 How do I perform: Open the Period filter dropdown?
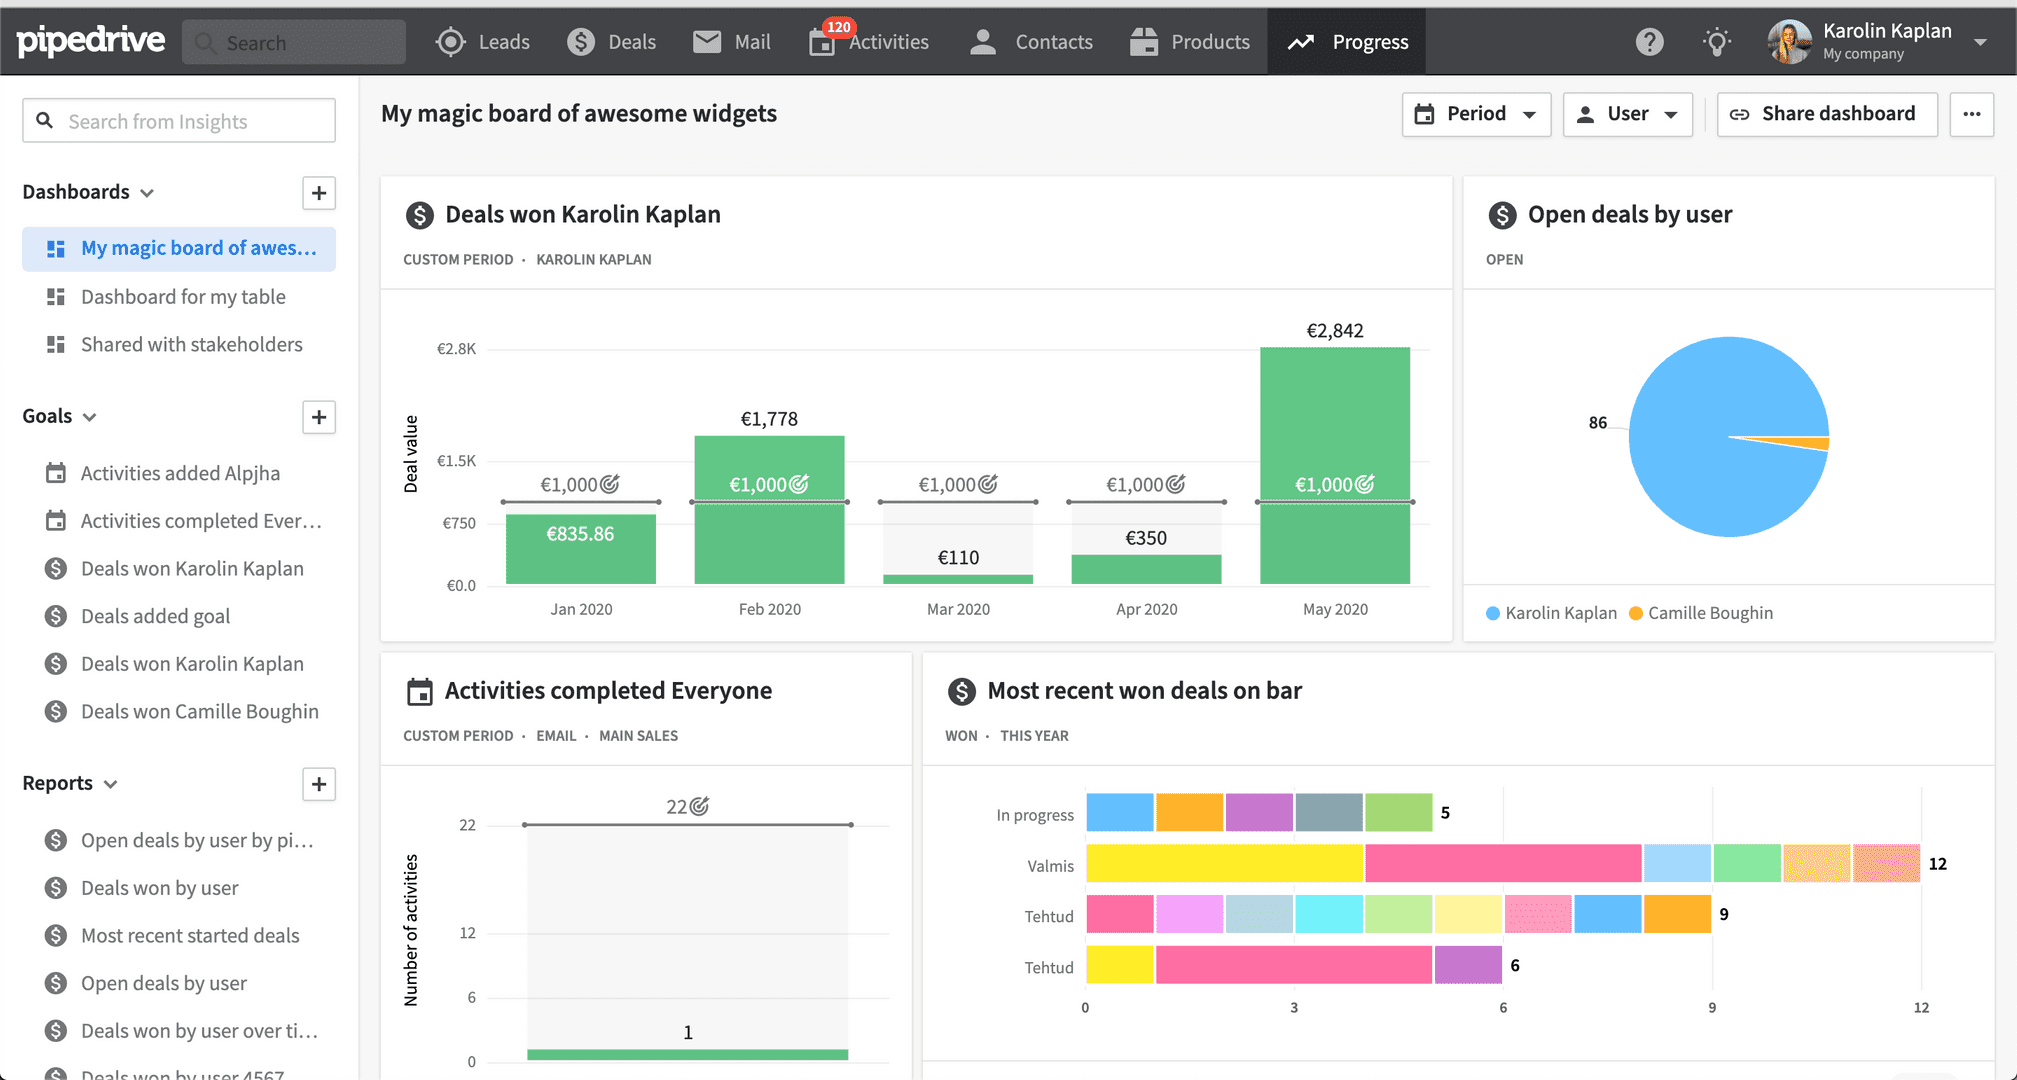point(1476,114)
